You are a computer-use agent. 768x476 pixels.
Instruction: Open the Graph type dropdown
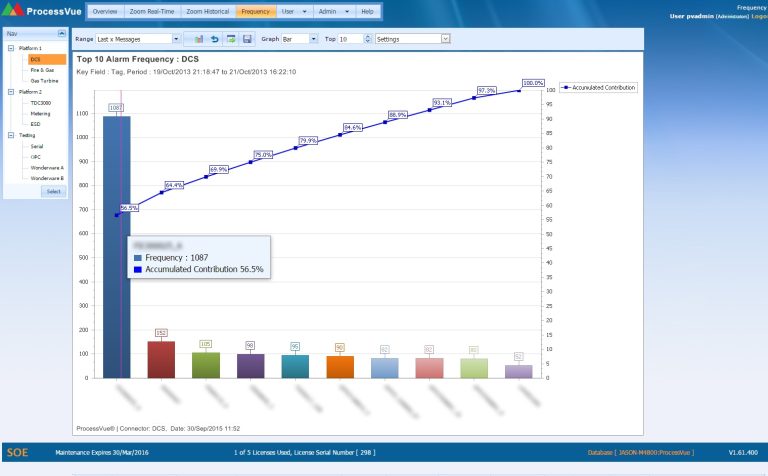coord(313,39)
